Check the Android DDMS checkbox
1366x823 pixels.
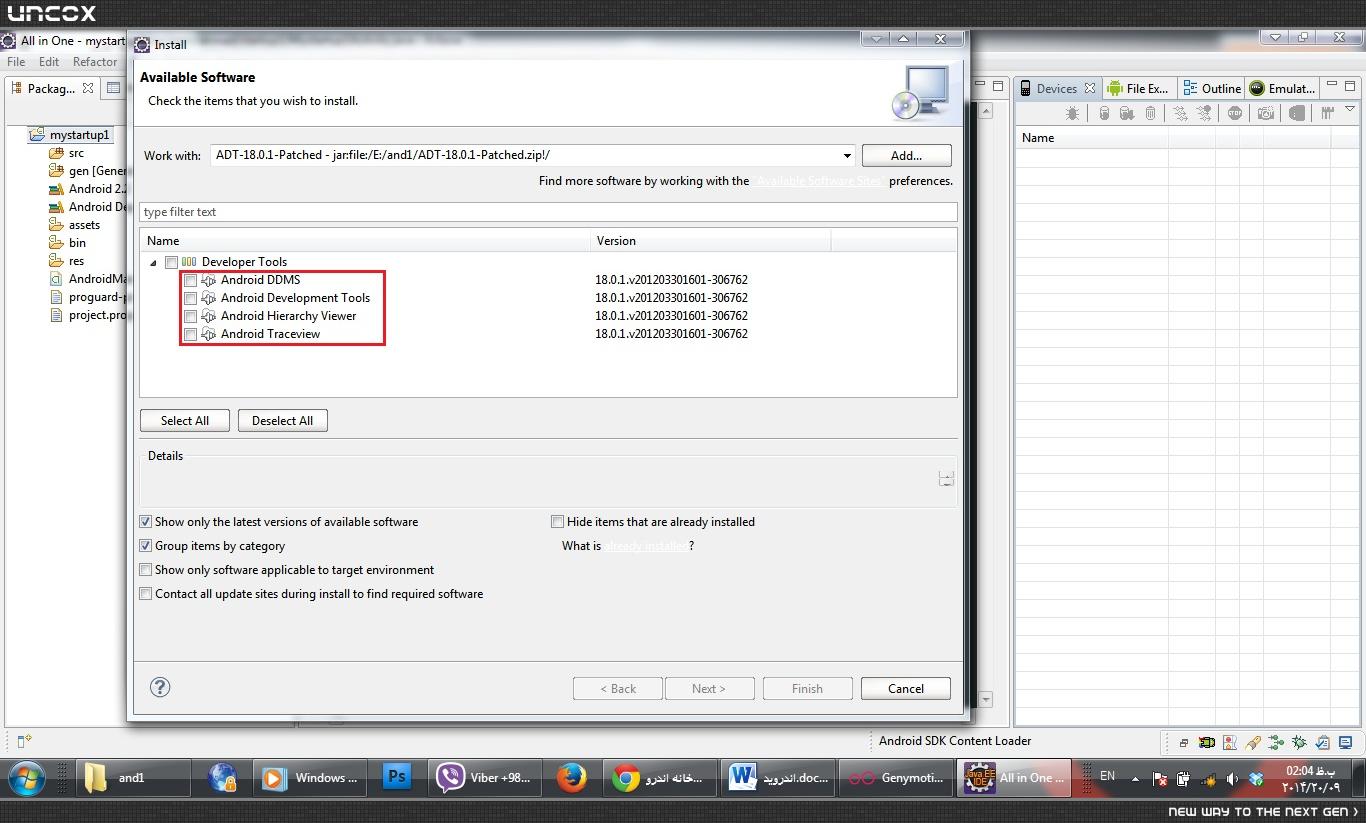tap(190, 280)
